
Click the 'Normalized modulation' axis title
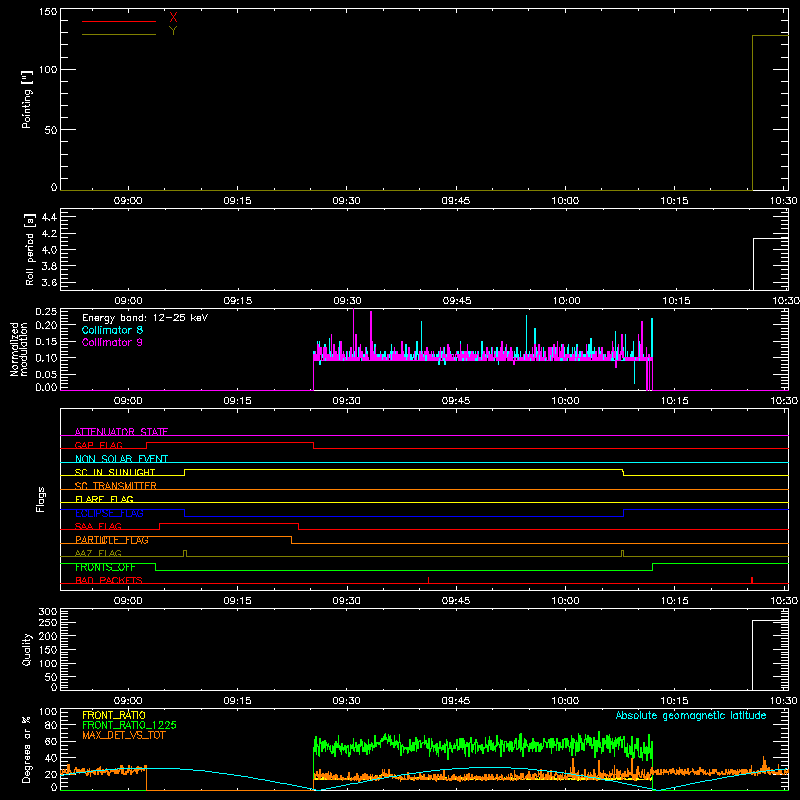click(19, 349)
